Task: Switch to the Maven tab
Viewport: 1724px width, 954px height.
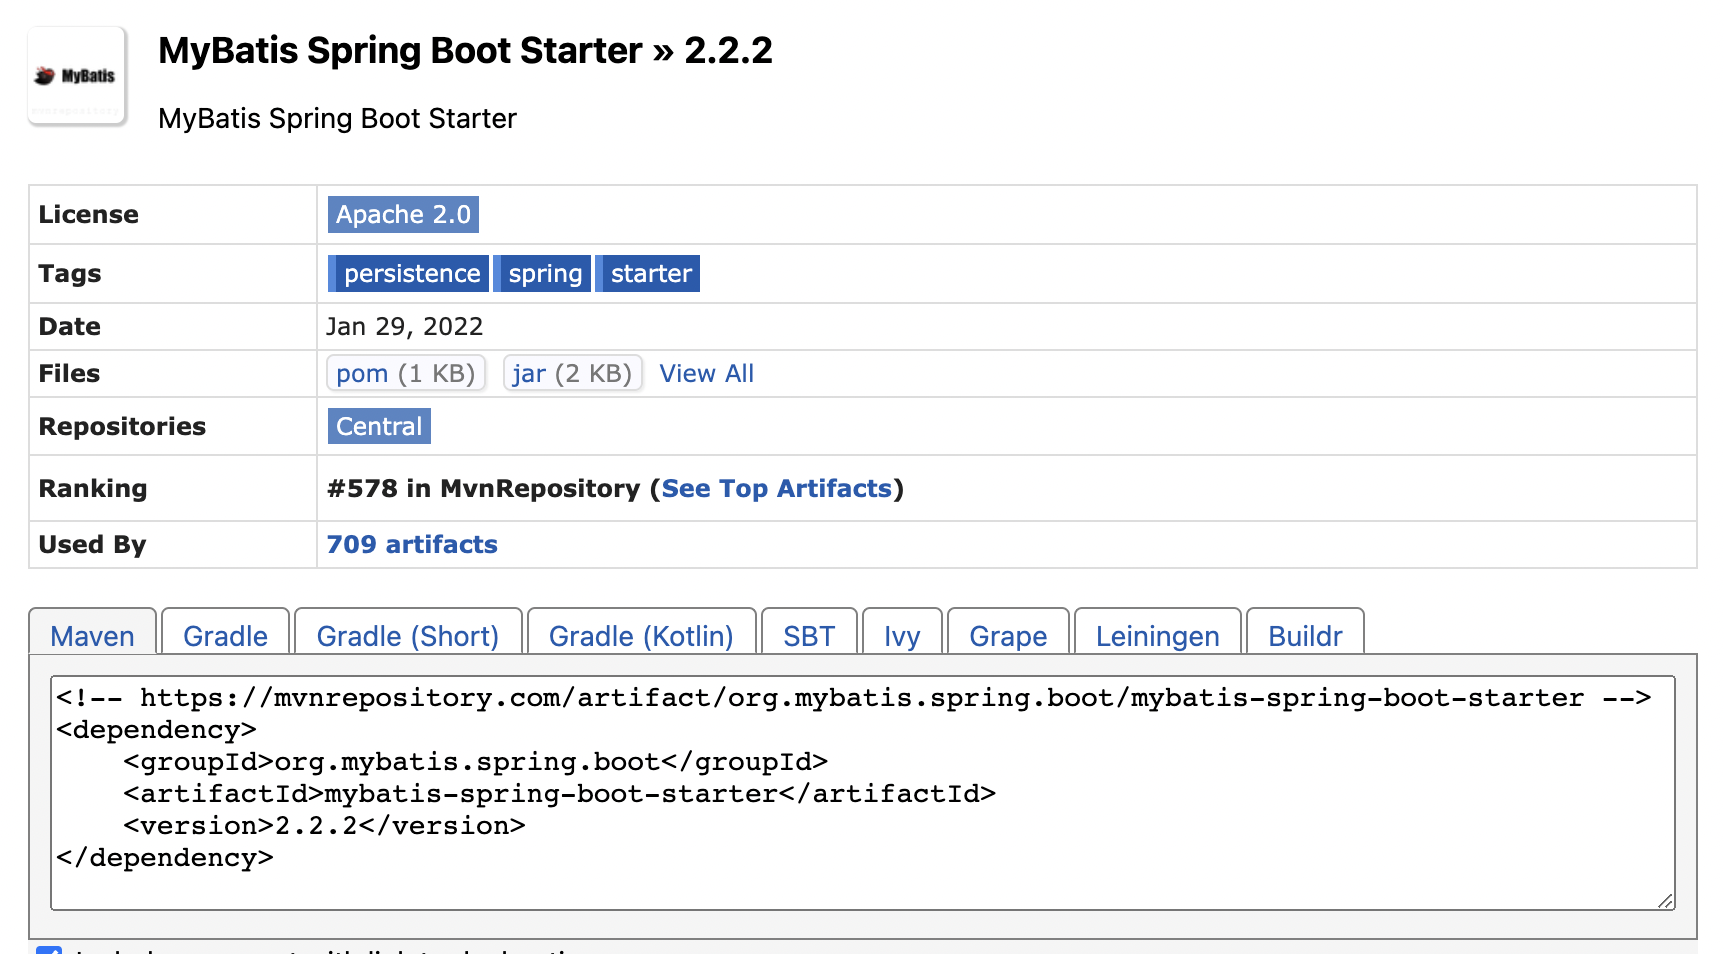Action: 92,634
